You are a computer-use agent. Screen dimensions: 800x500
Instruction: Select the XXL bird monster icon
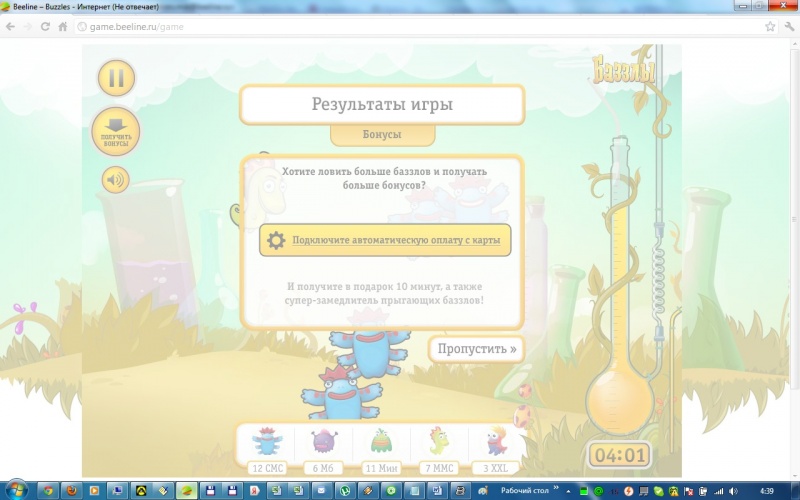click(x=497, y=442)
